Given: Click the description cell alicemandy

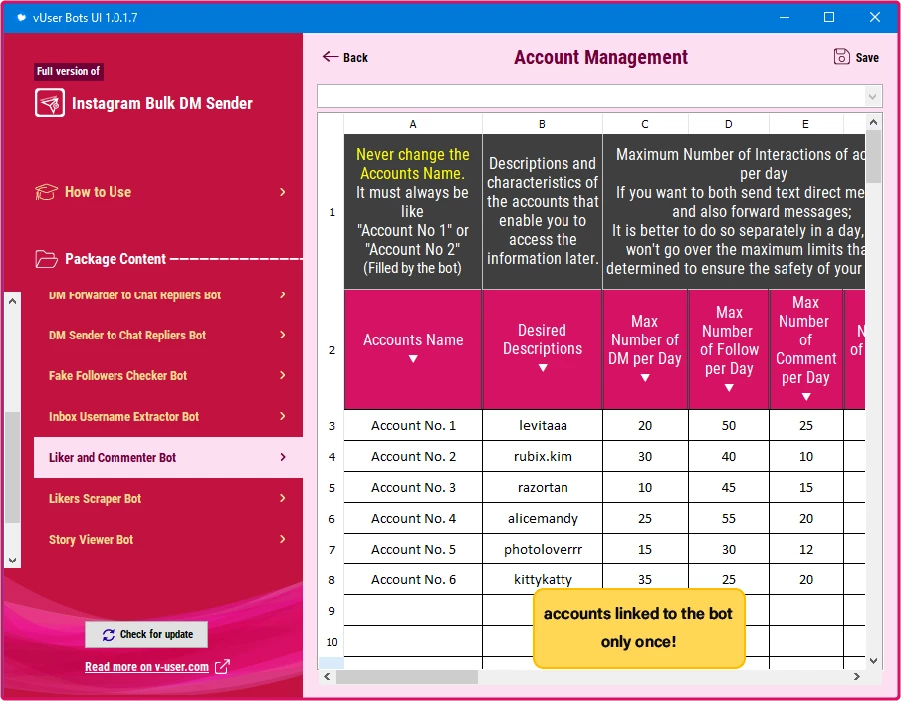Looking at the screenshot, I should (542, 519).
